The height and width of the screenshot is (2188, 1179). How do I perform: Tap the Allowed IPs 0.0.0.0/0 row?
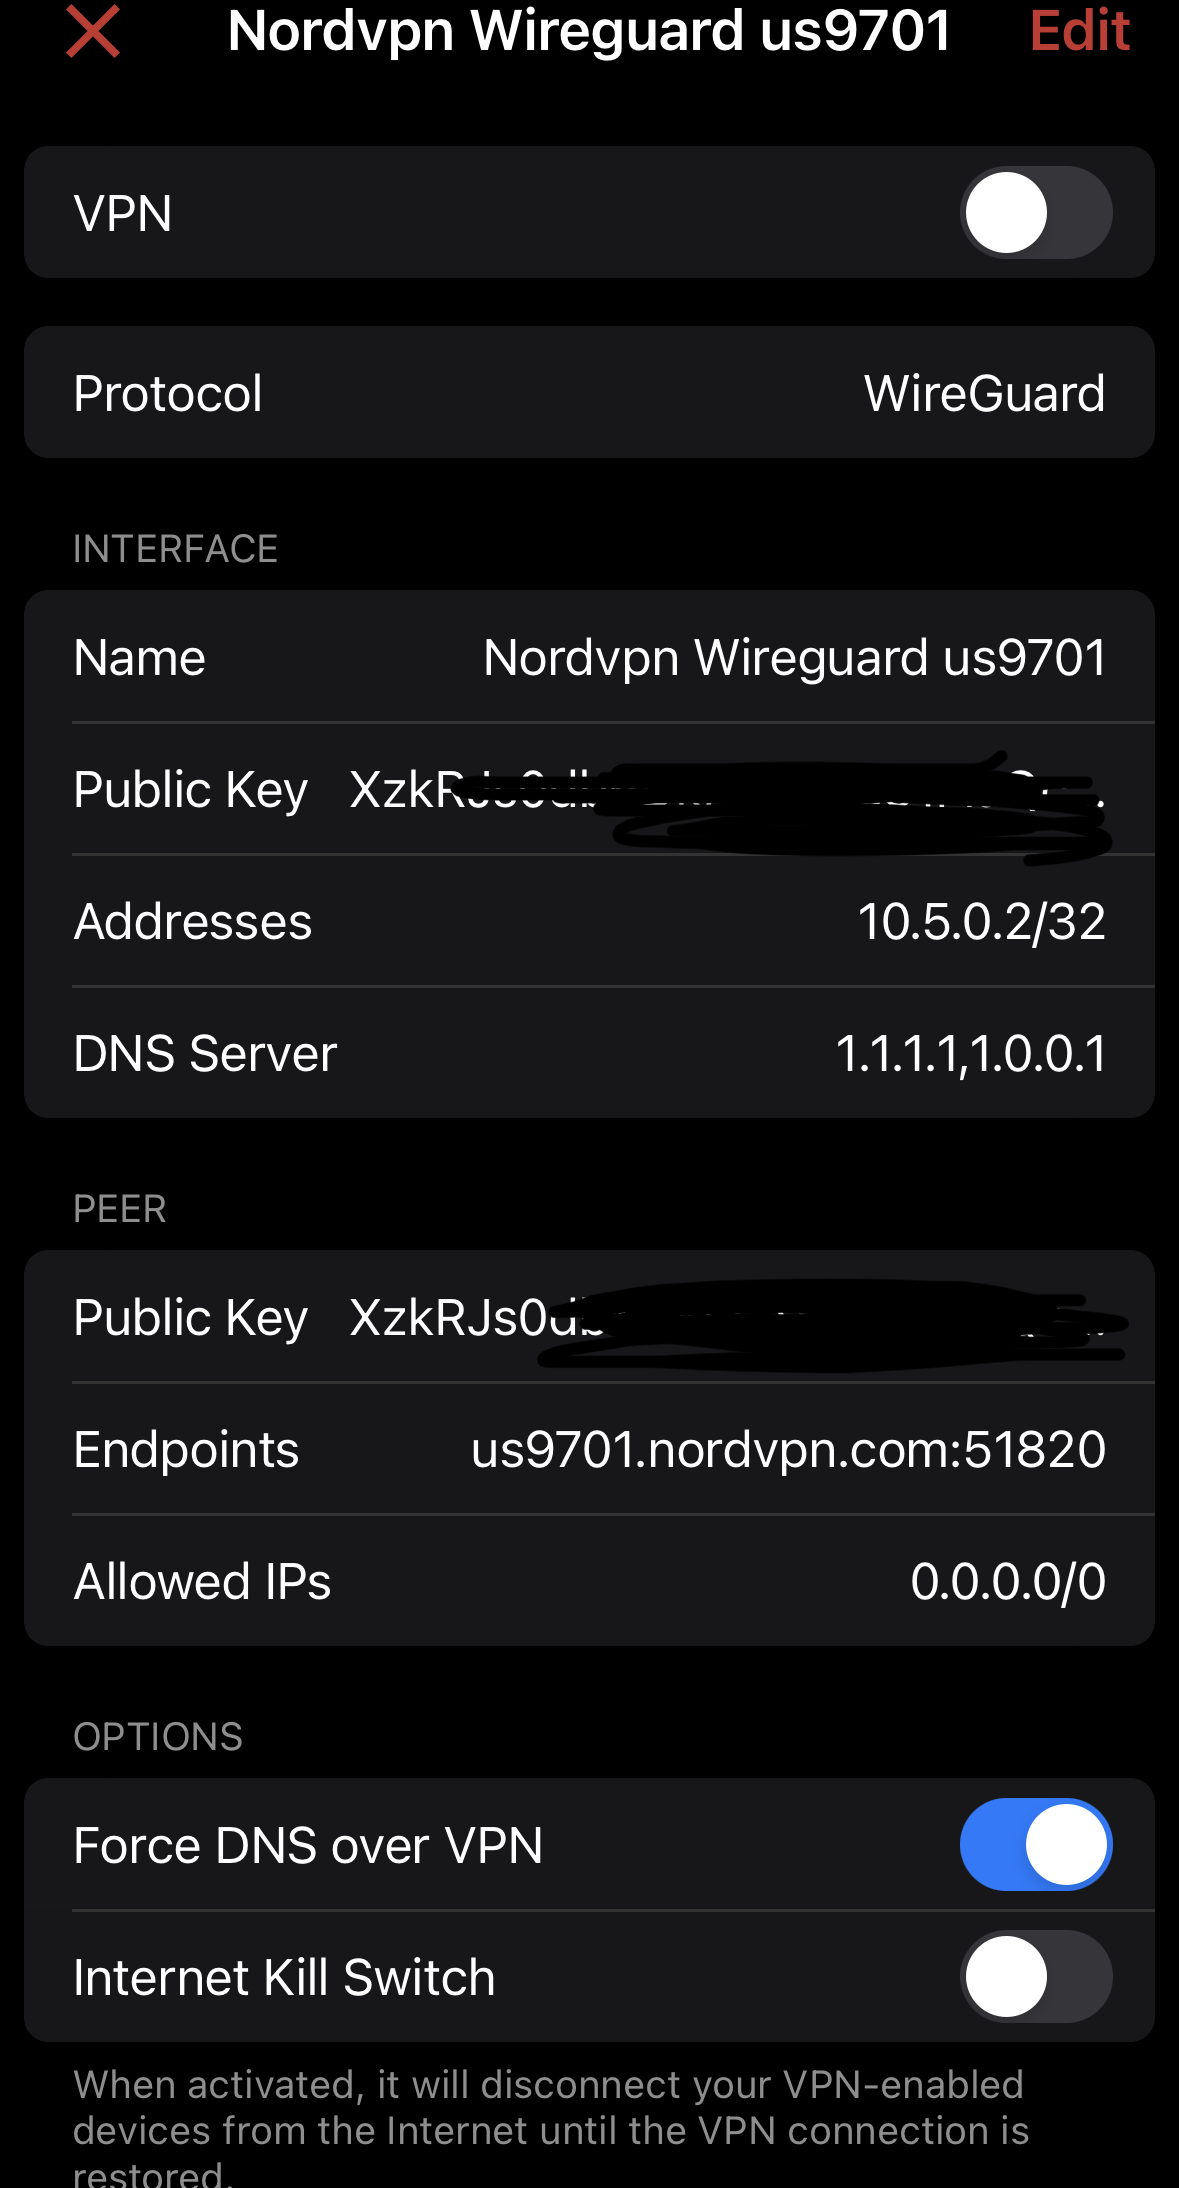click(589, 1582)
